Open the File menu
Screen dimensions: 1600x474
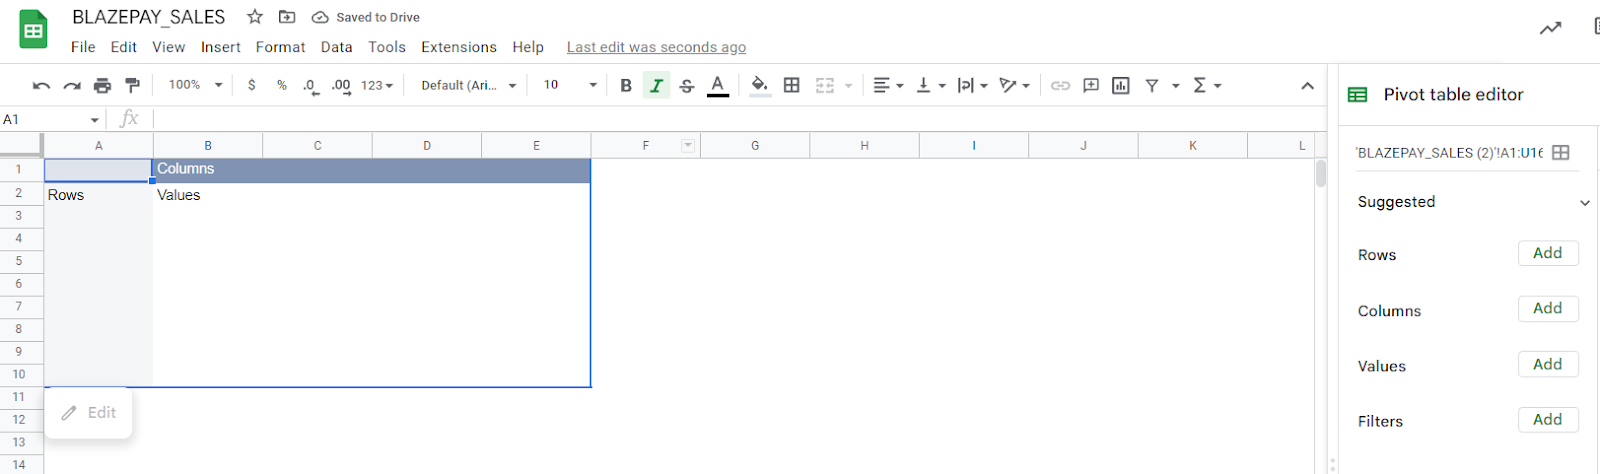[83, 47]
